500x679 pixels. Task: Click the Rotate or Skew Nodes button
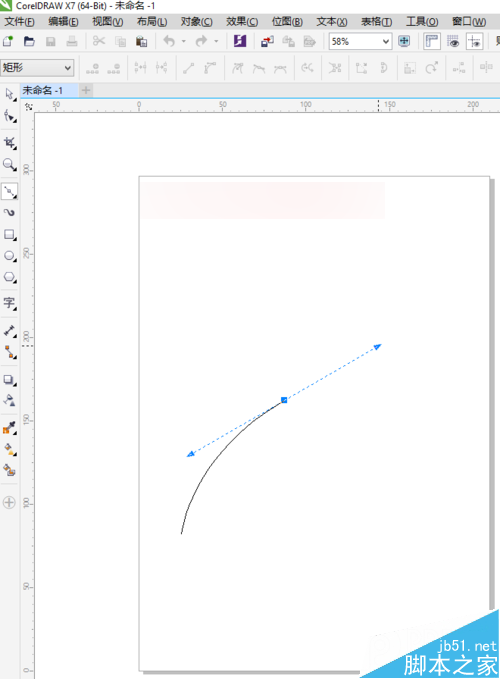click(431, 68)
